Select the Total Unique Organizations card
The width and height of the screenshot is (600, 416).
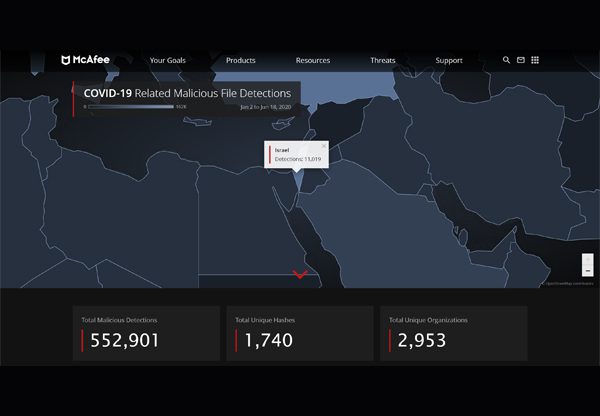click(452, 333)
